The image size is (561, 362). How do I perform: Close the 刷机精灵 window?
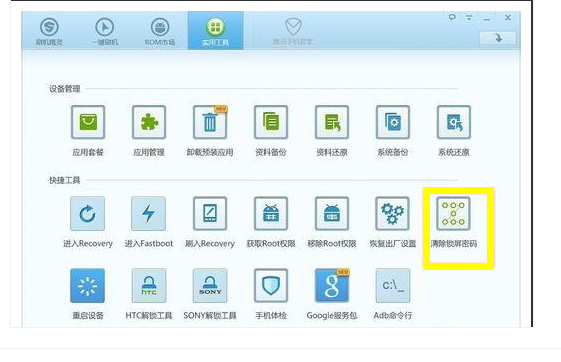point(508,18)
